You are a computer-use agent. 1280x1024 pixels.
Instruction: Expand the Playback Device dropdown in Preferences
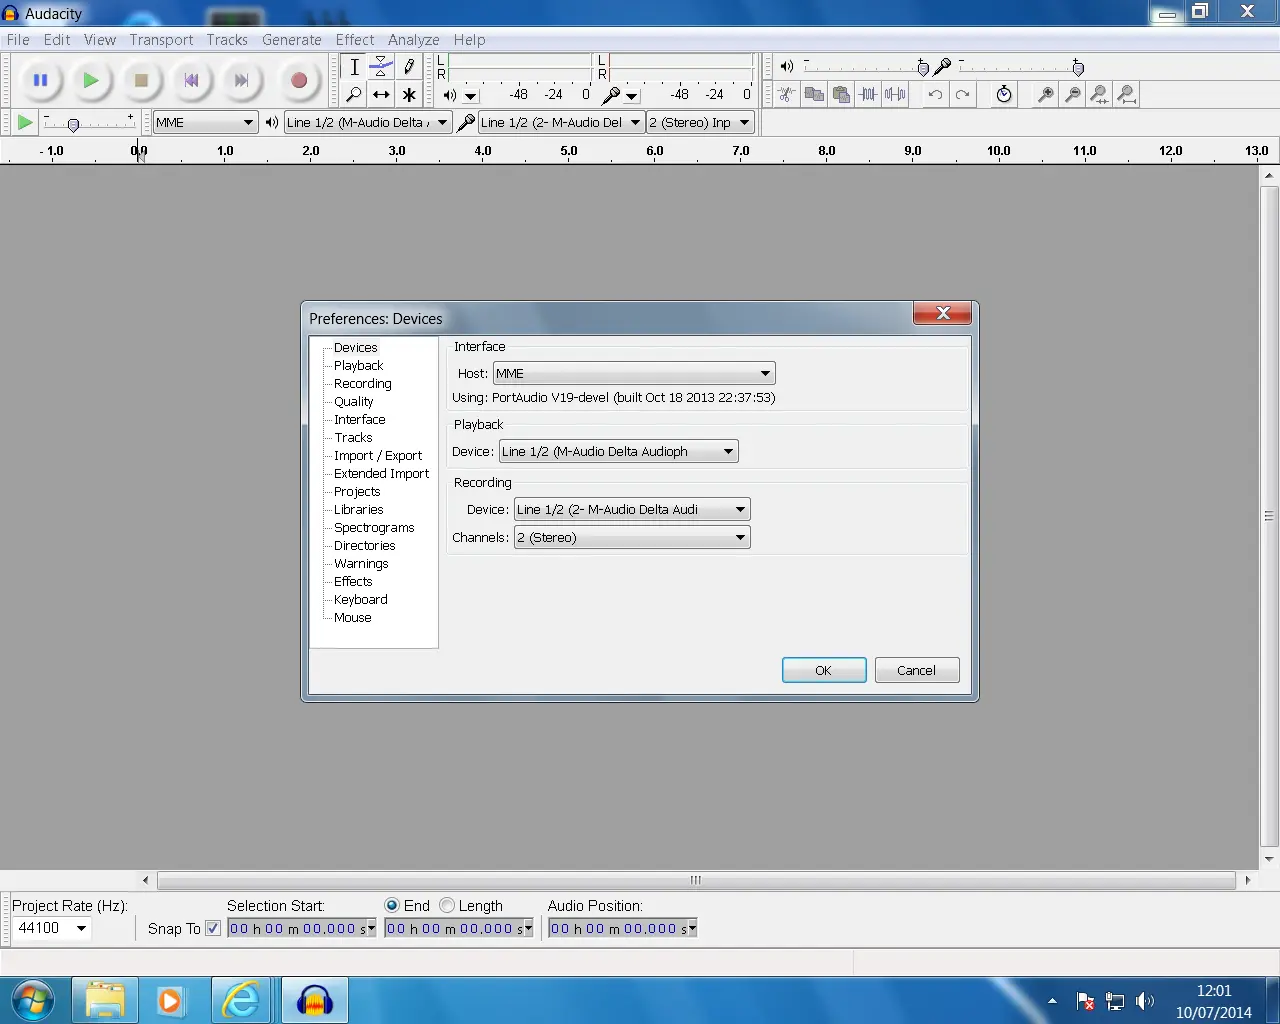[x=619, y=451]
